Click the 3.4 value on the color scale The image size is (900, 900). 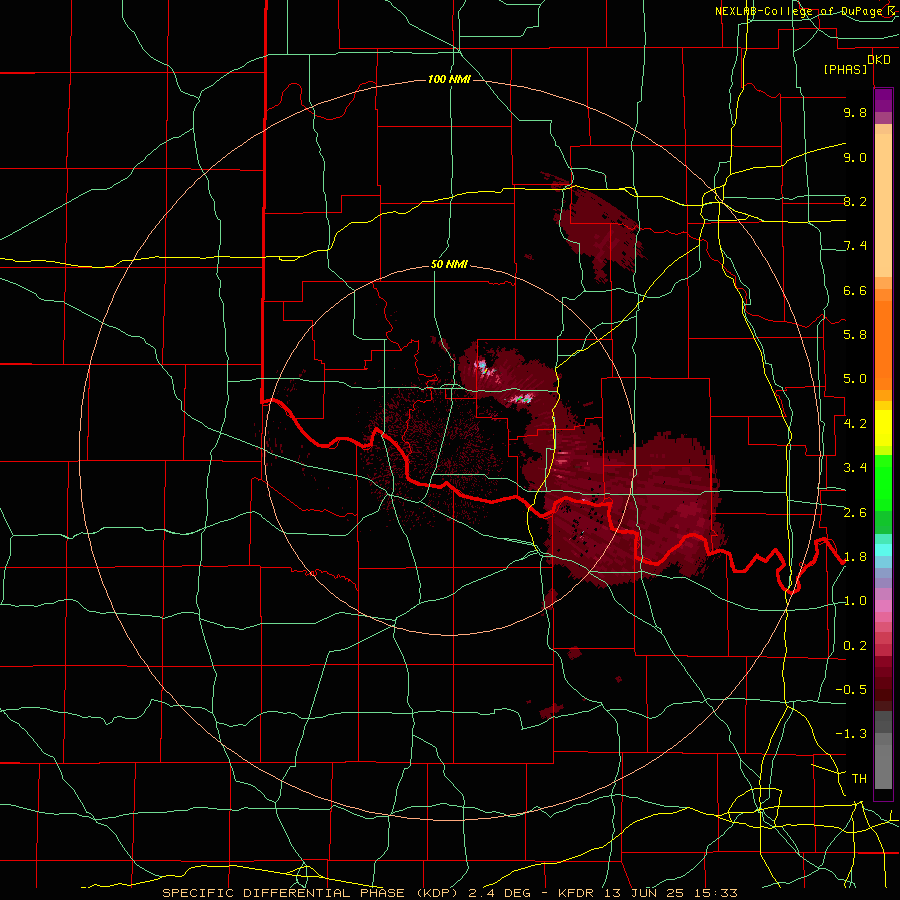pos(855,468)
